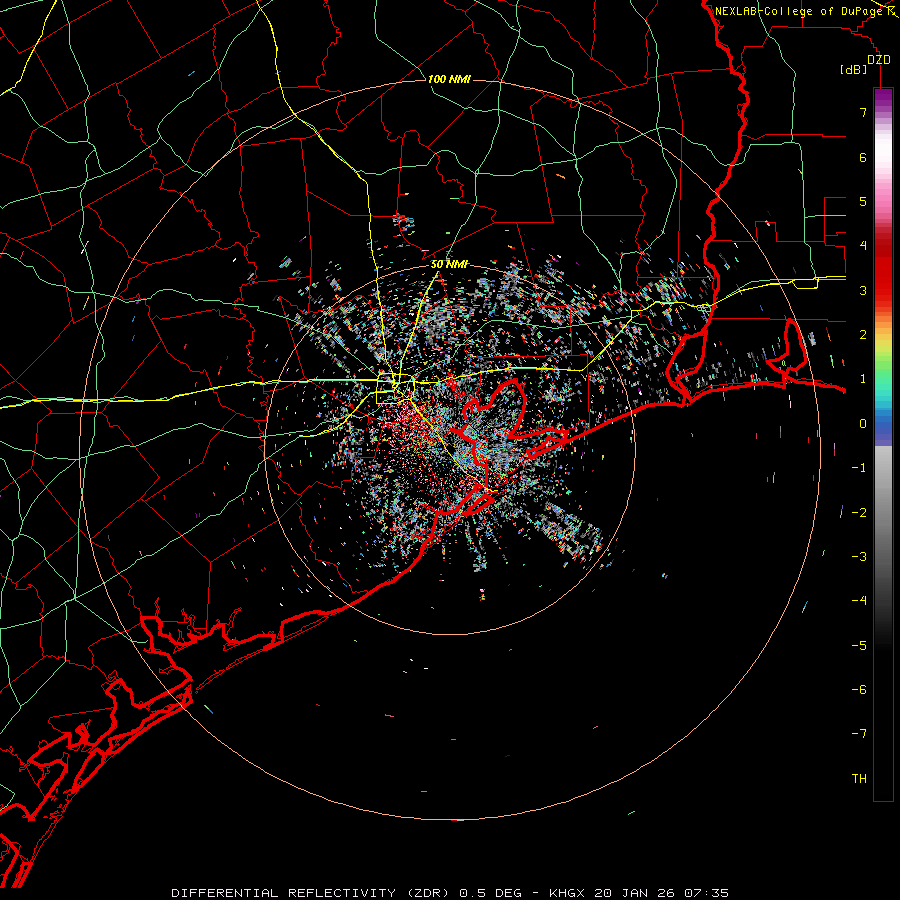The image size is (900, 900).
Task: Click the '-6' value on the color scale
Action: pyautogui.click(x=859, y=689)
